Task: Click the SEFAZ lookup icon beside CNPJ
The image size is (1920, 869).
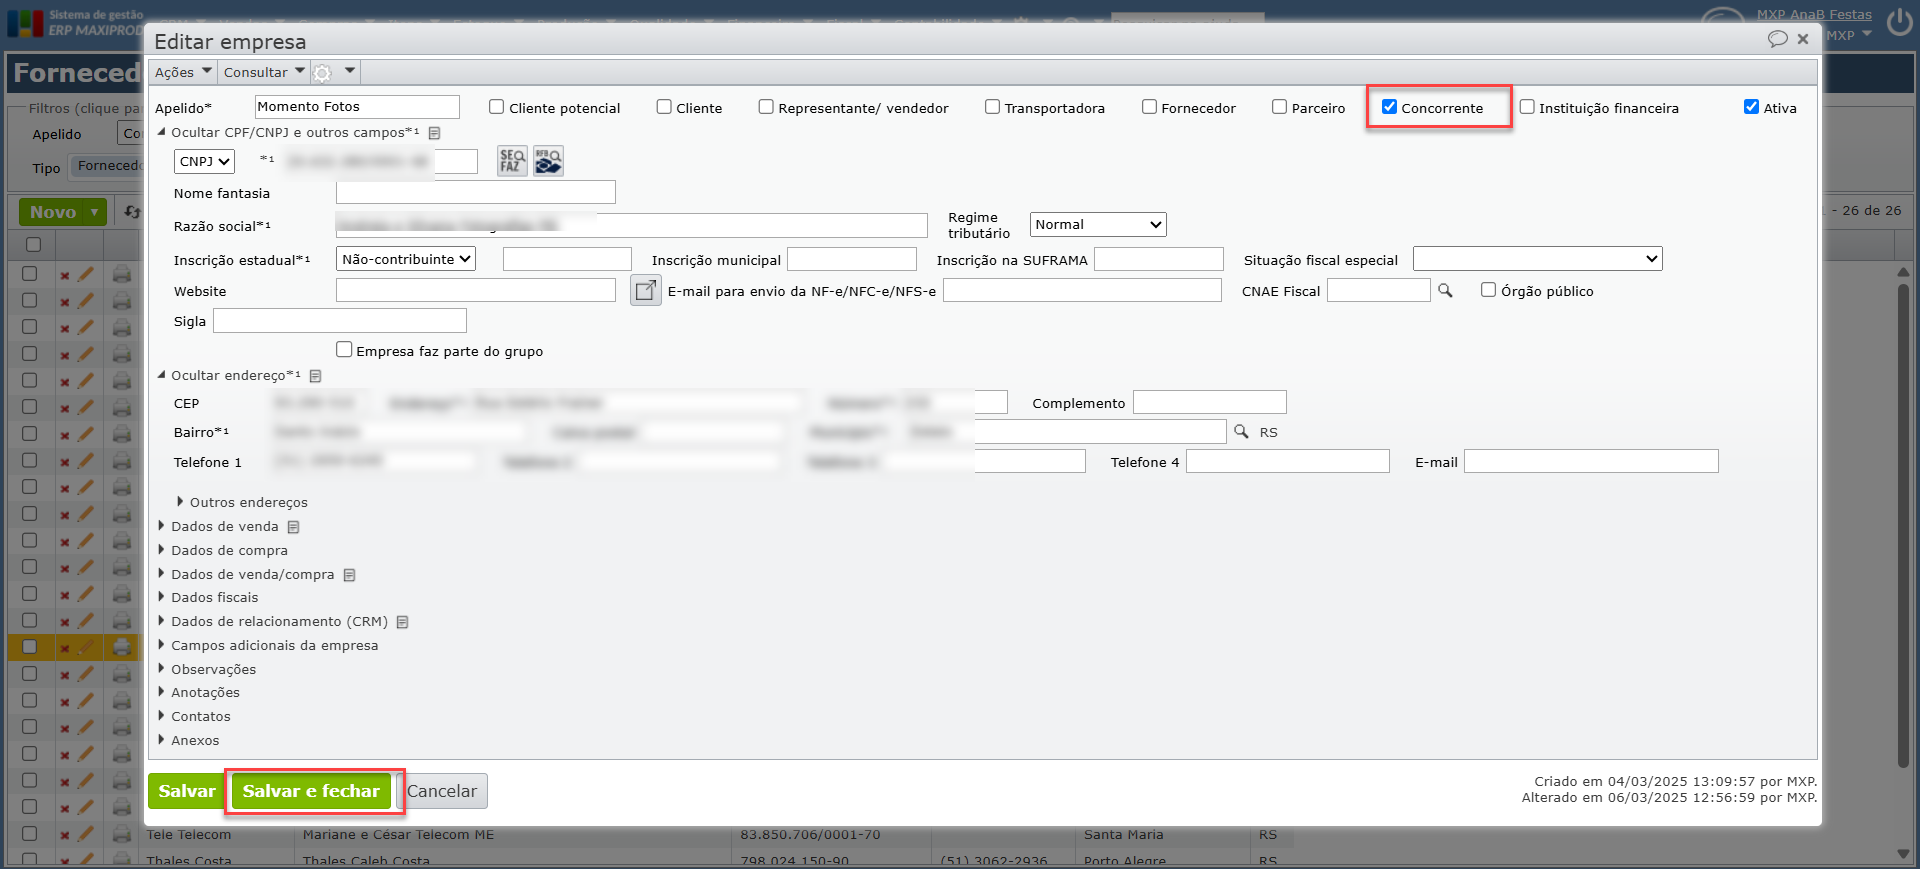Action: point(512,161)
